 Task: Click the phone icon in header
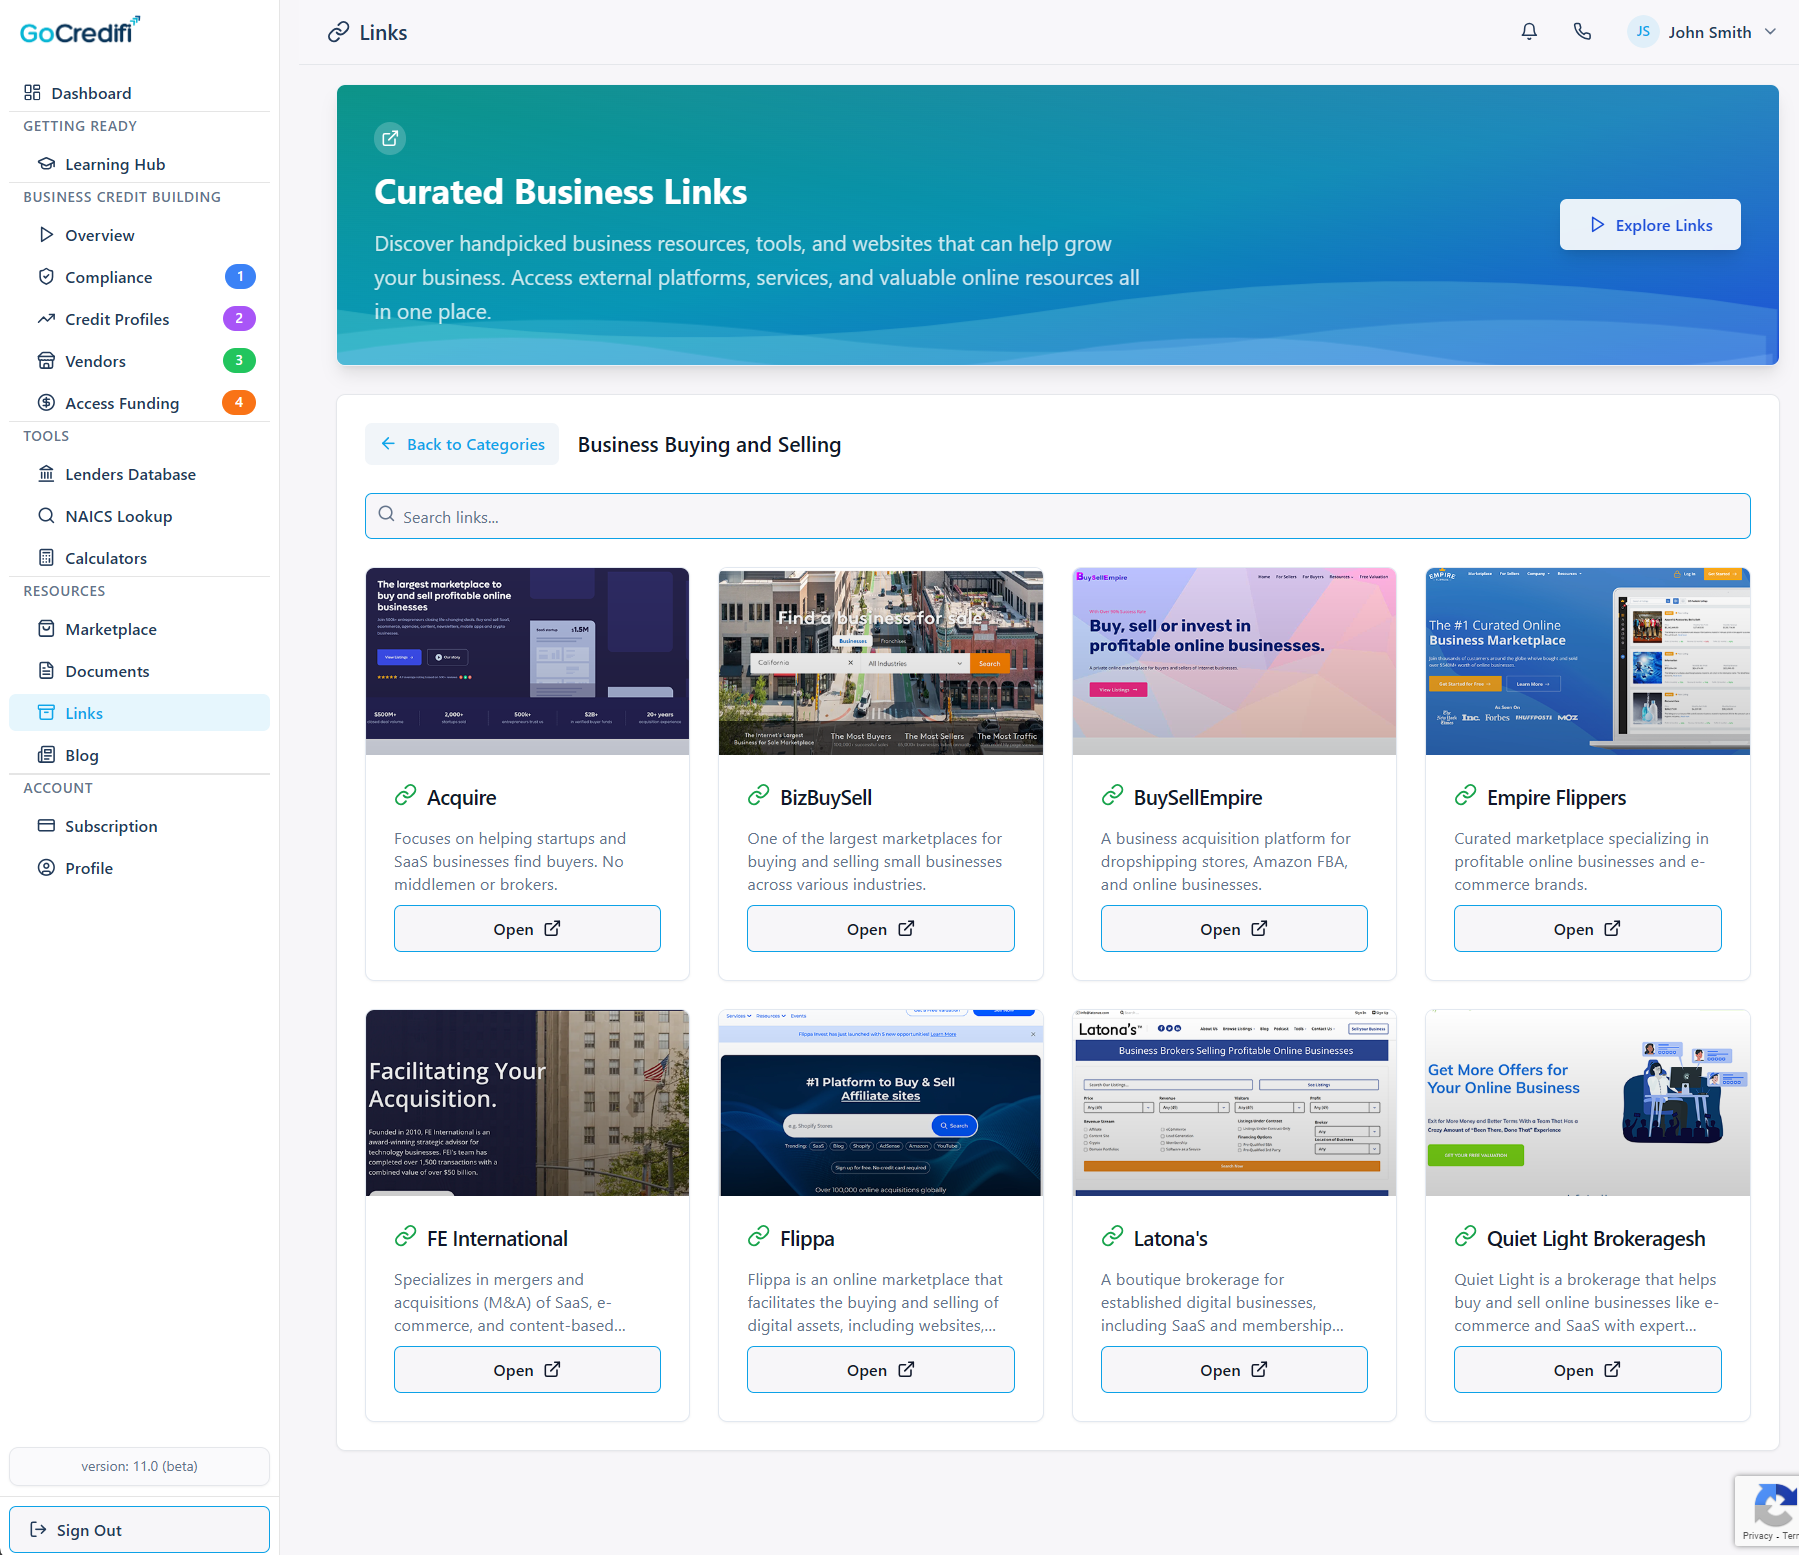[1582, 32]
